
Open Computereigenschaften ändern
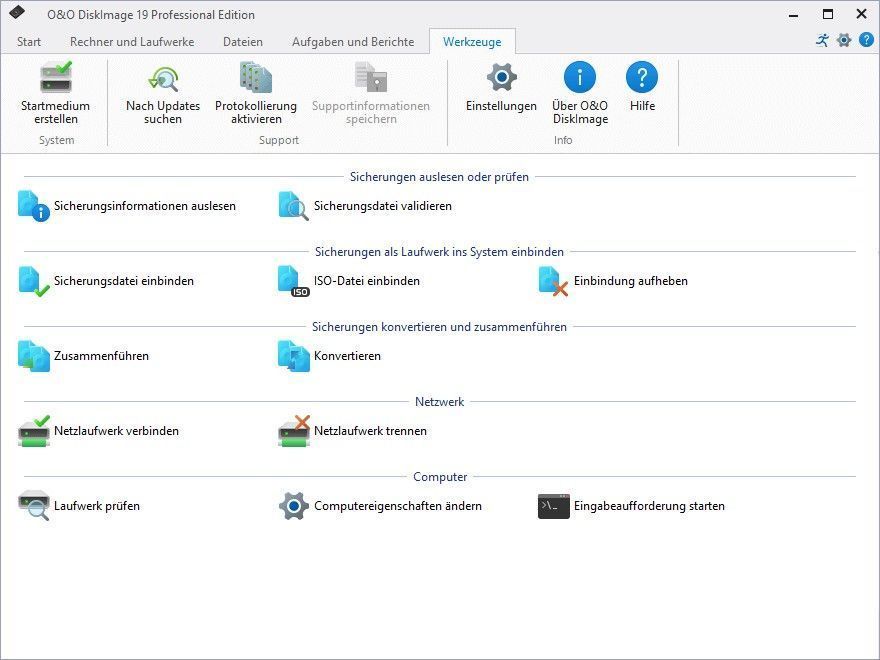381,506
